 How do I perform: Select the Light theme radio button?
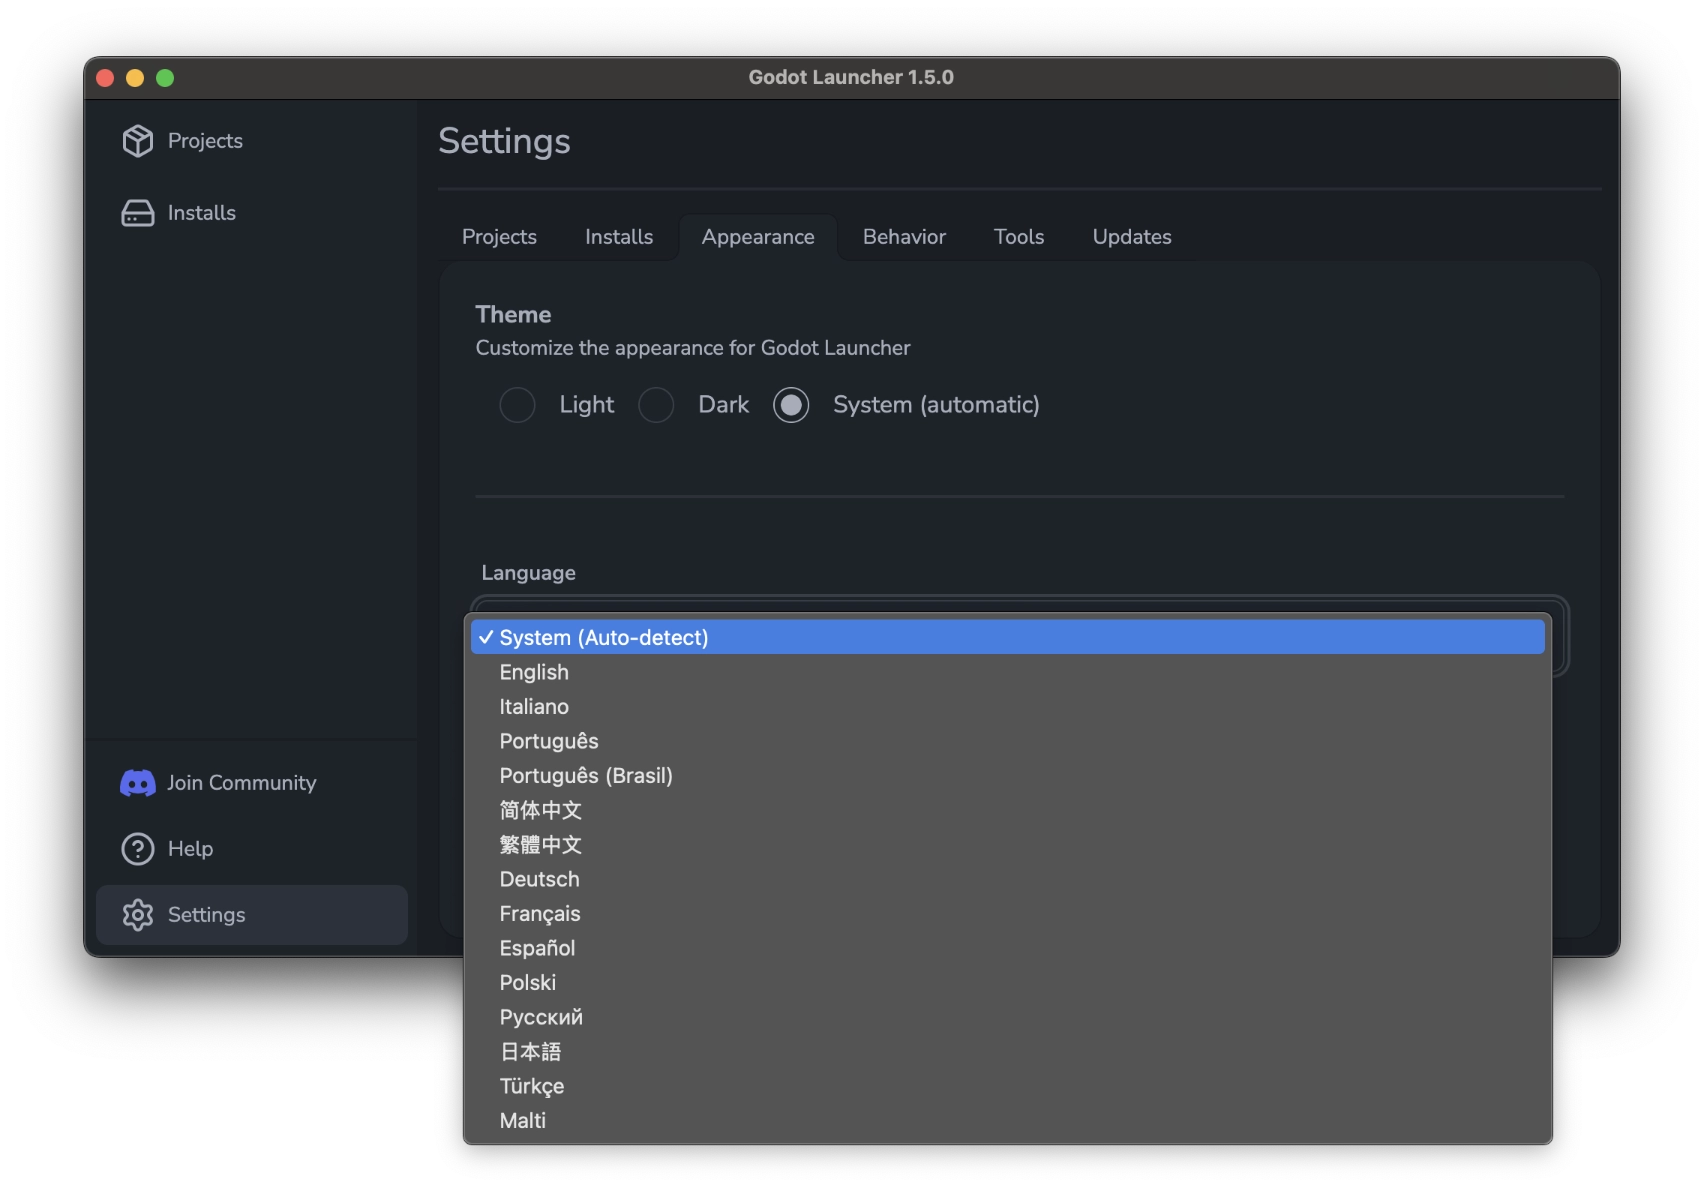tap(518, 405)
